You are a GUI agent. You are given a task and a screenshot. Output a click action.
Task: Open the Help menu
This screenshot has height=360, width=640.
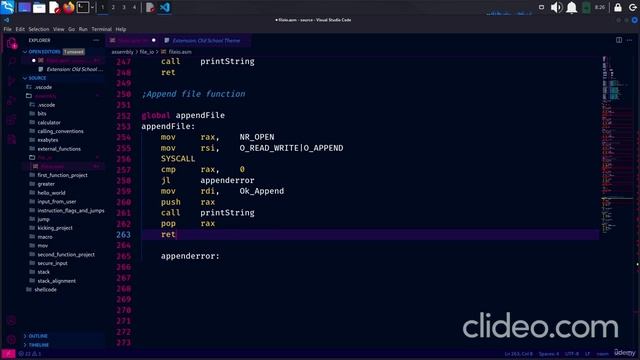[120, 29]
